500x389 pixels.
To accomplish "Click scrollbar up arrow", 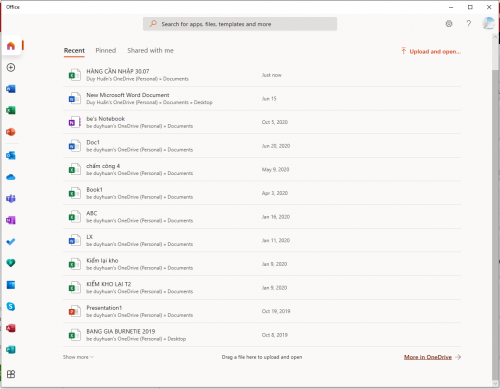I will click(495, 37).
